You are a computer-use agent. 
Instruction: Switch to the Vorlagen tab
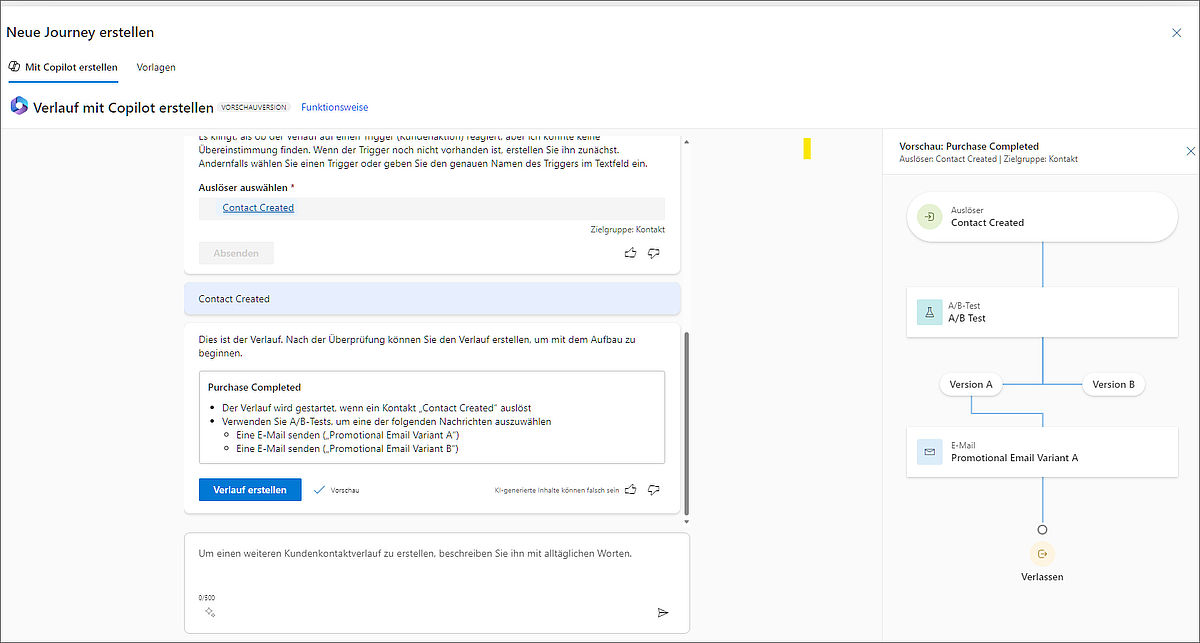[156, 67]
